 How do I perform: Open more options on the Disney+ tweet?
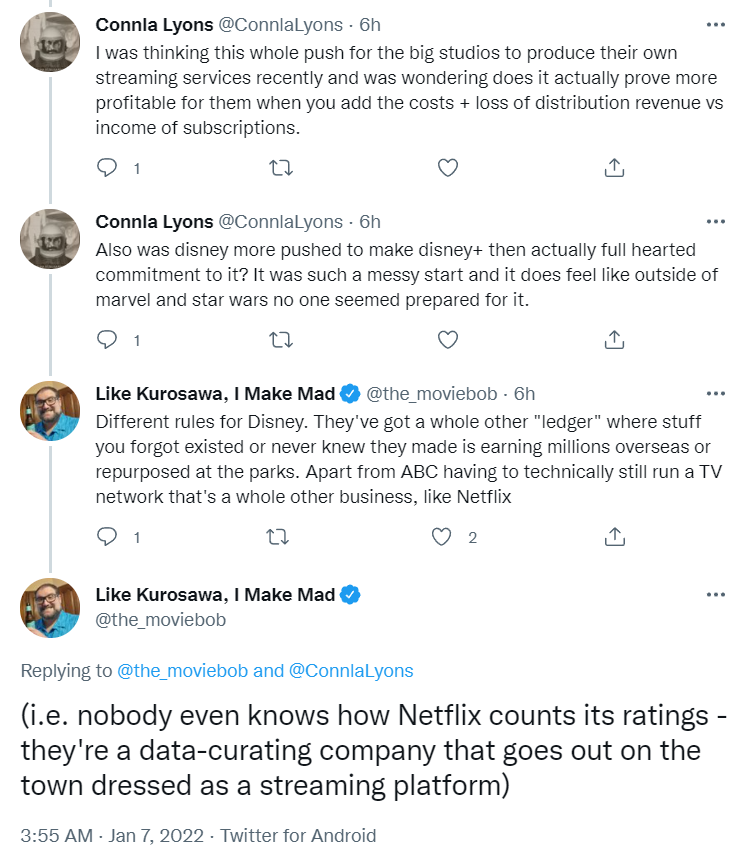point(715,221)
